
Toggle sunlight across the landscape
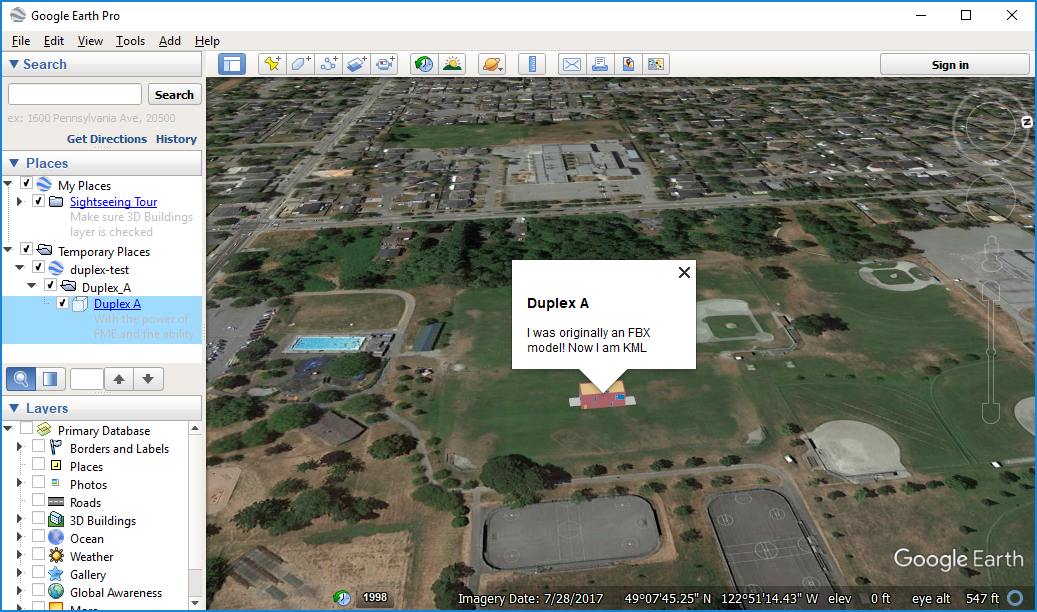coord(453,64)
